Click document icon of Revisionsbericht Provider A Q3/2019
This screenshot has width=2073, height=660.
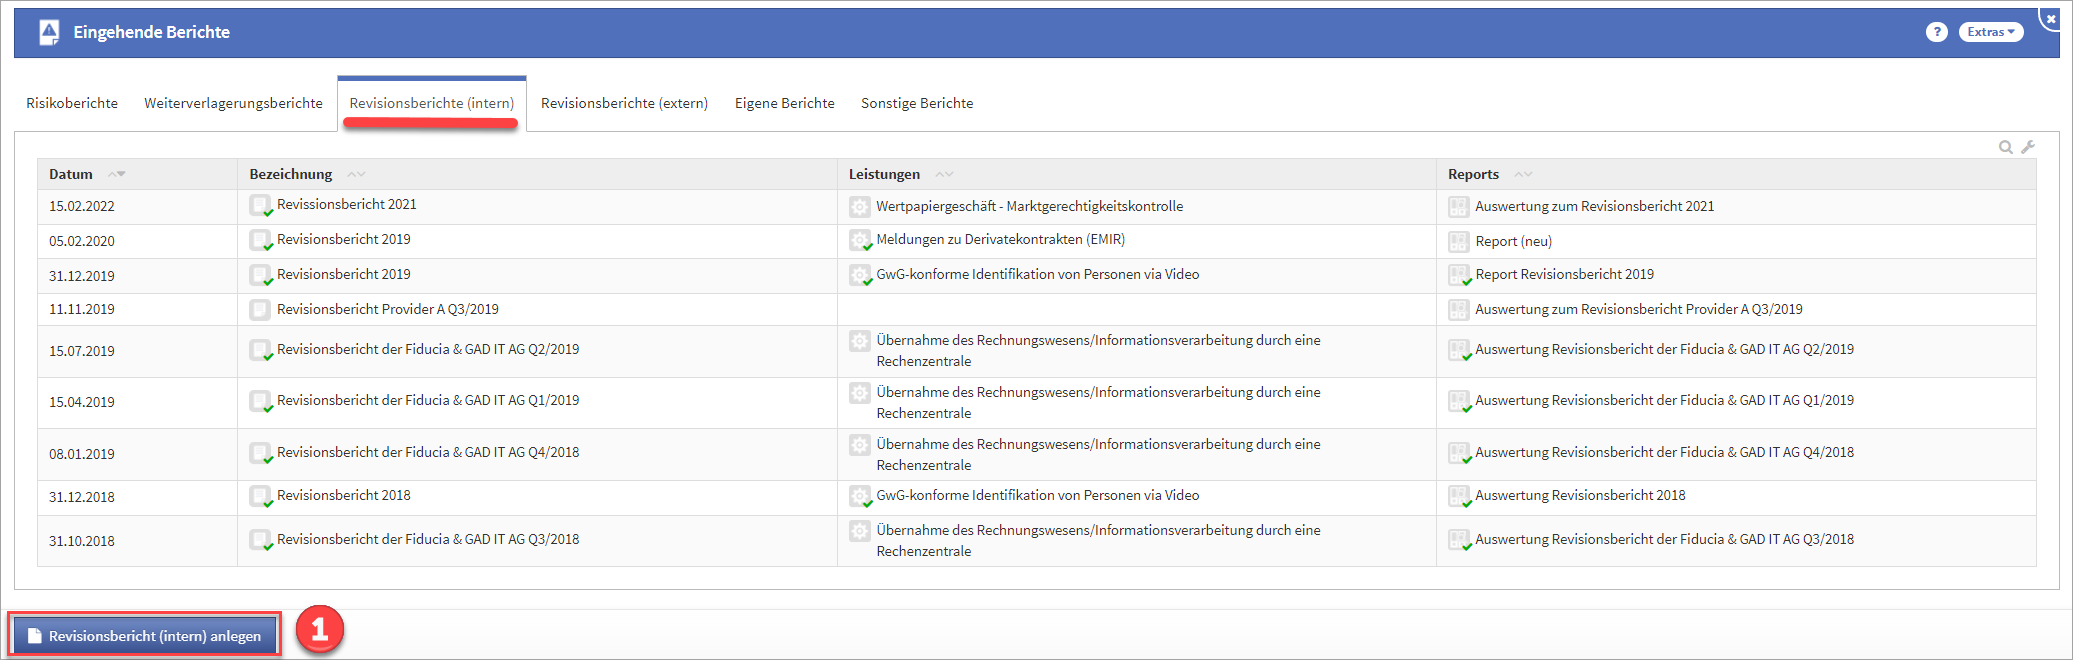point(260,310)
